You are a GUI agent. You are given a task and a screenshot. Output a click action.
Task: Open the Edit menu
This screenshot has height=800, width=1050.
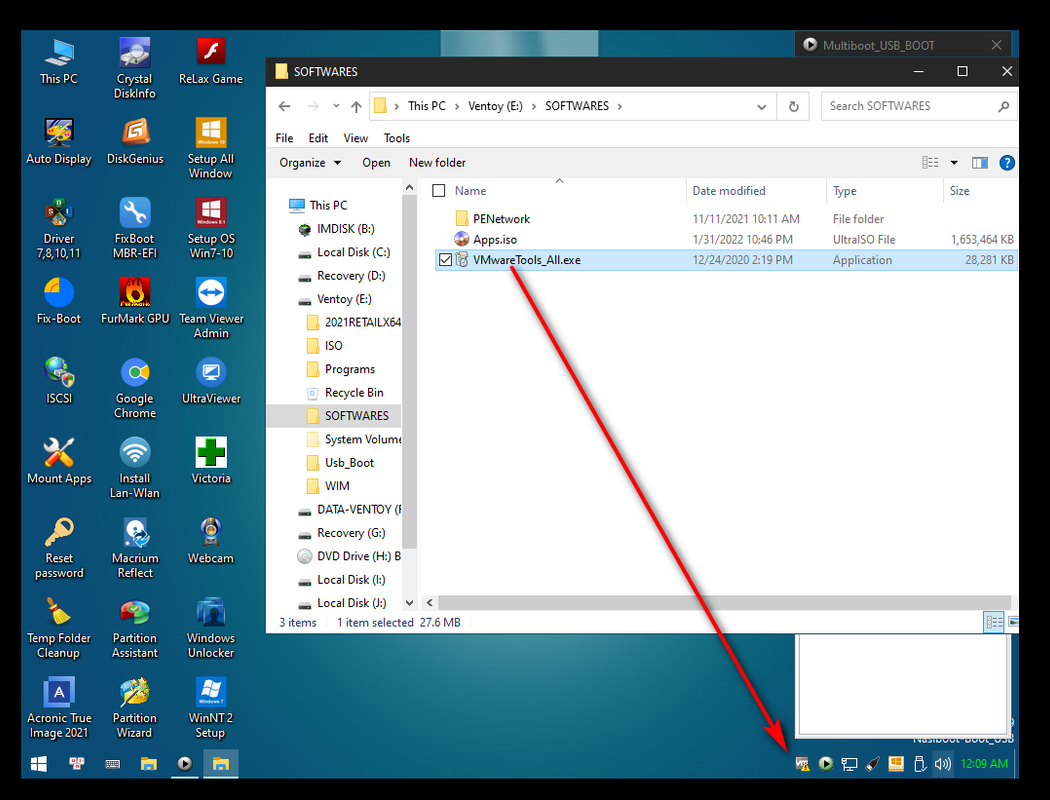tap(318, 138)
